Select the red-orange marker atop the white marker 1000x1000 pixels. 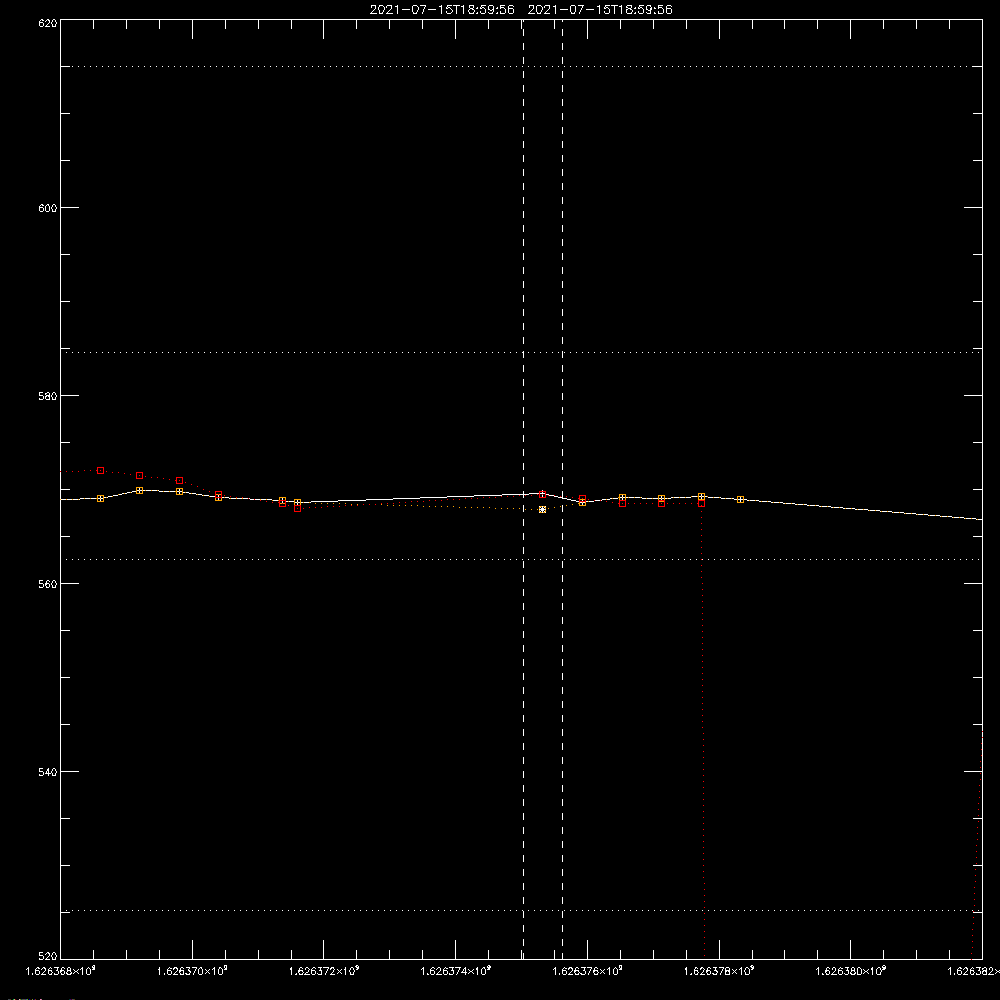pyautogui.click(x=543, y=494)
